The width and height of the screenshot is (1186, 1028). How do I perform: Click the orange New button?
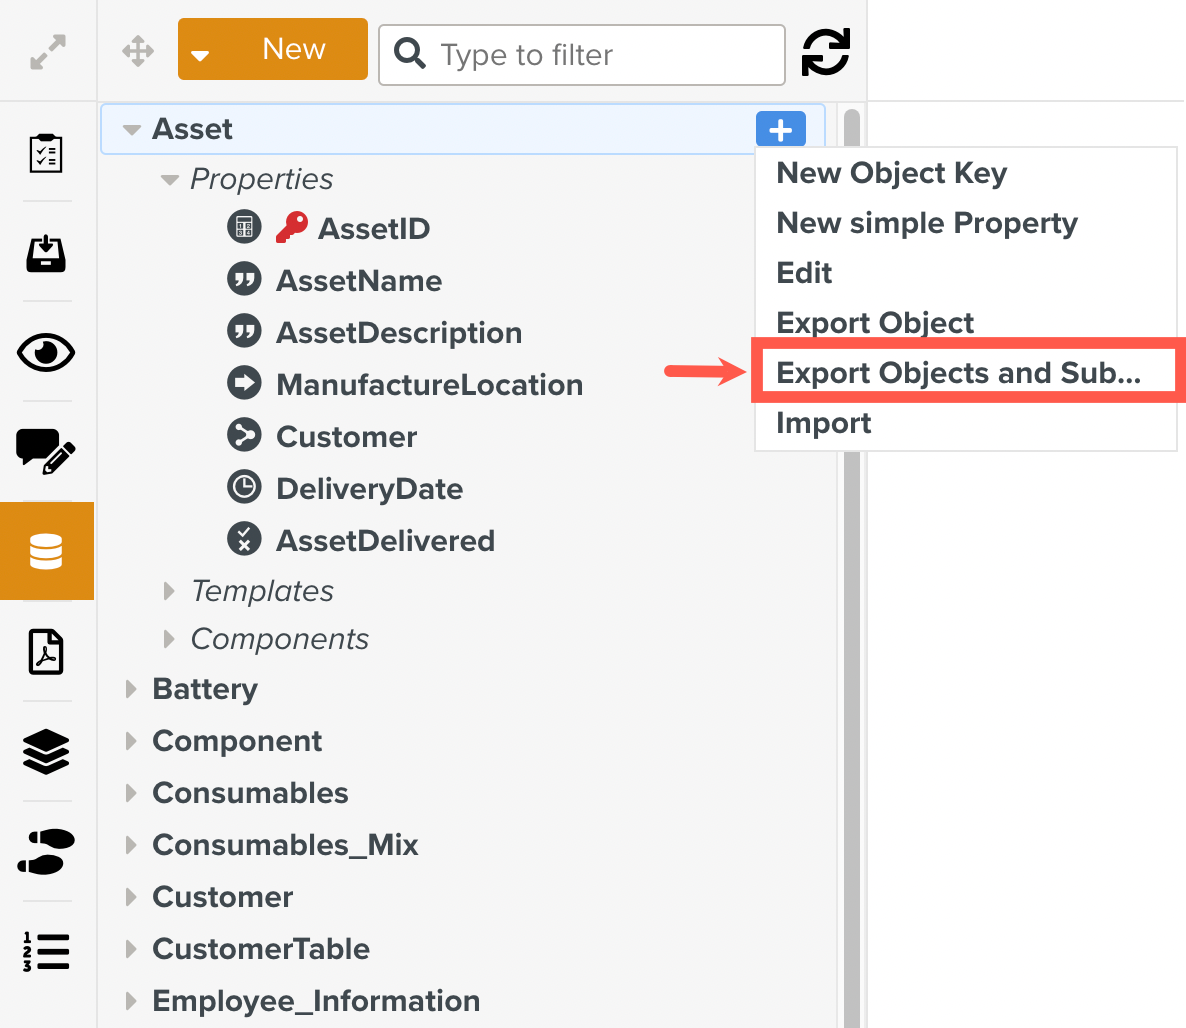293,49
